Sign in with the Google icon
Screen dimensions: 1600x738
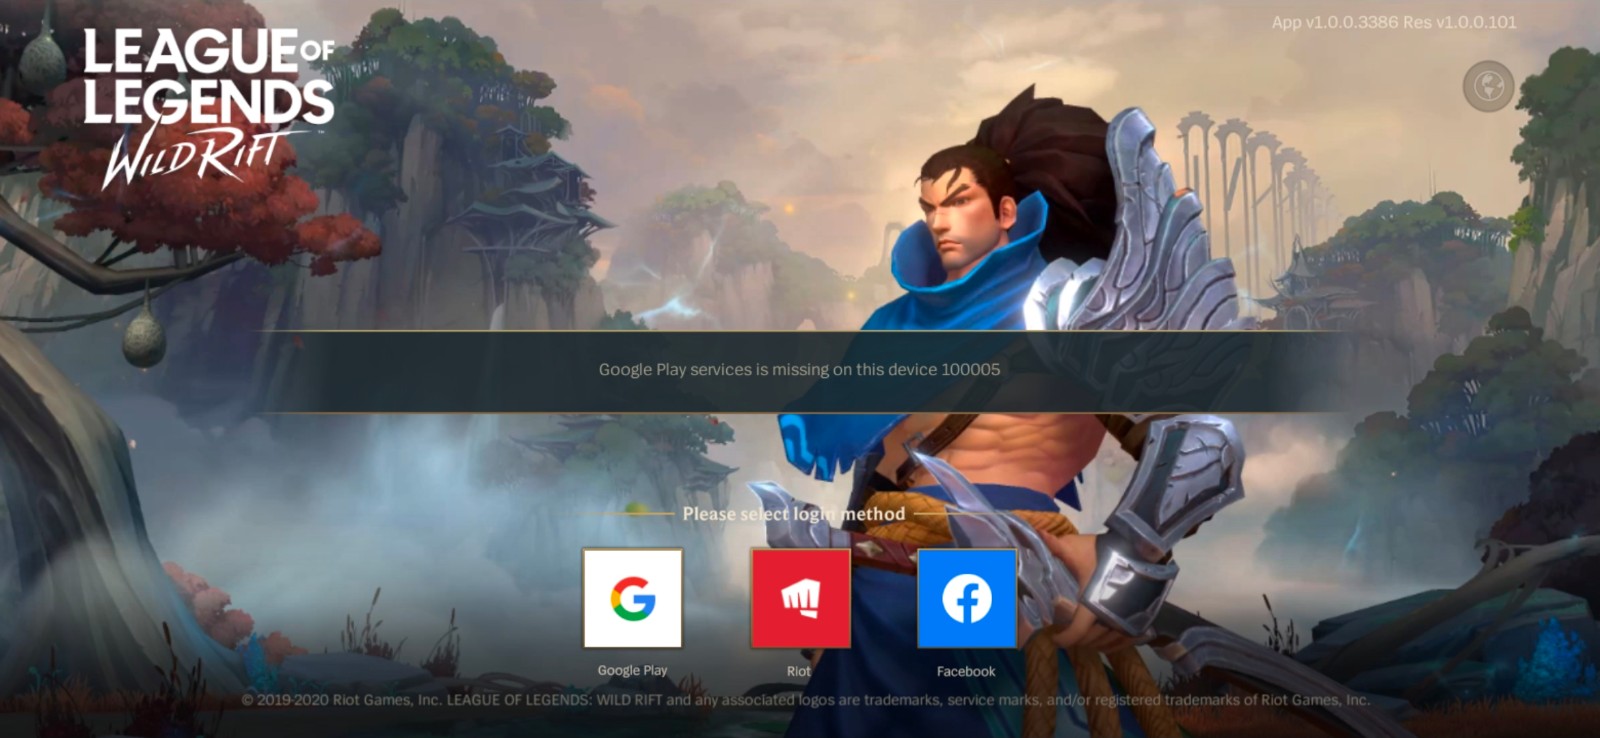(632, 598)
